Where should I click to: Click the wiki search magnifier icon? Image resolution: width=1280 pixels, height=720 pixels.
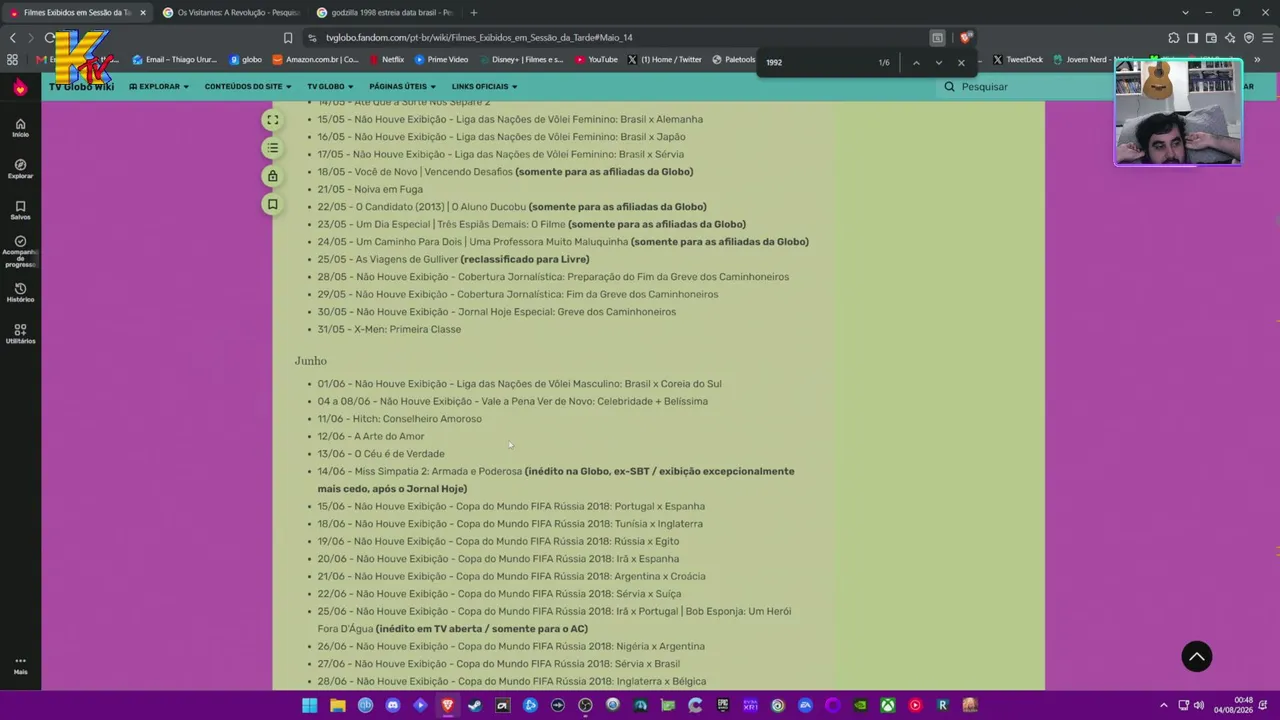point(950,87)
